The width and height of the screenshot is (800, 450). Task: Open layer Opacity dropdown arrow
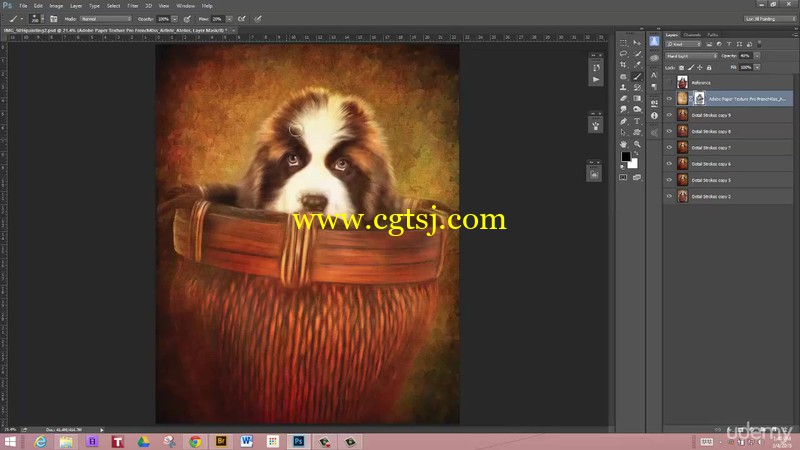757,56
